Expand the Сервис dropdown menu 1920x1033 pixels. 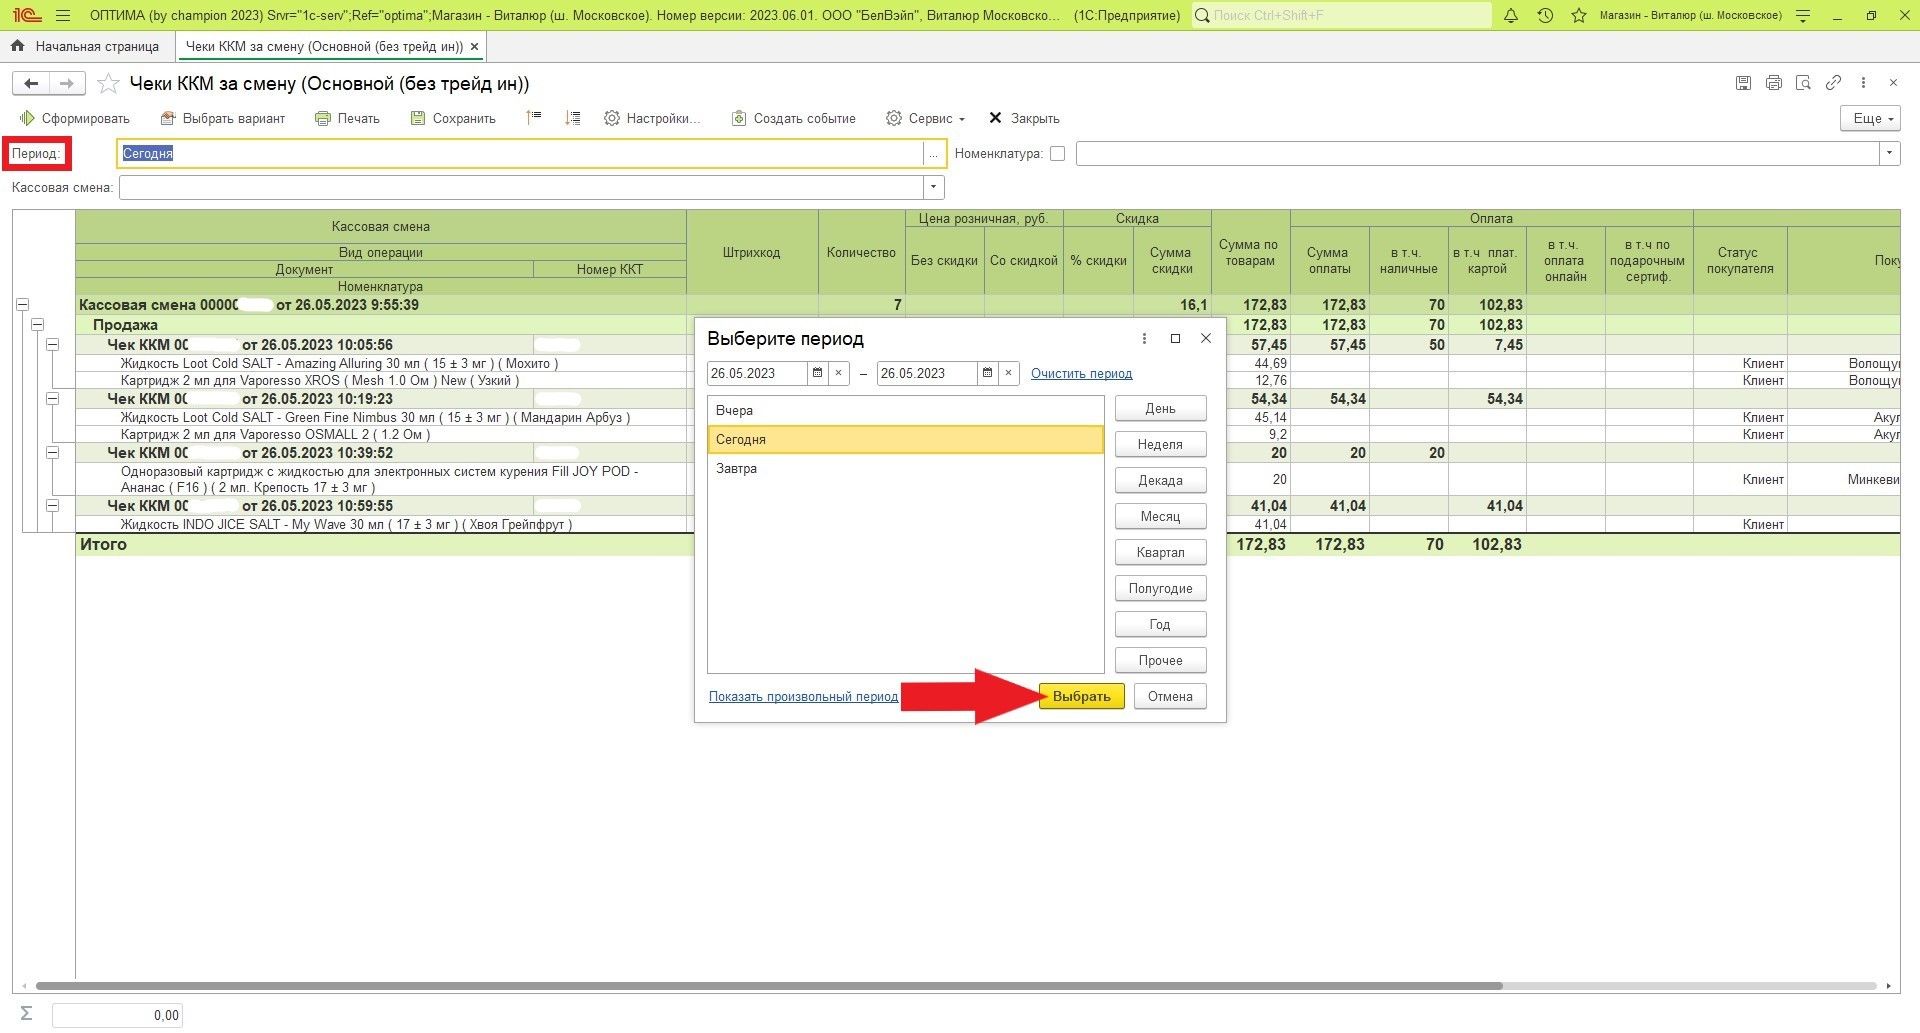(926, 118)
